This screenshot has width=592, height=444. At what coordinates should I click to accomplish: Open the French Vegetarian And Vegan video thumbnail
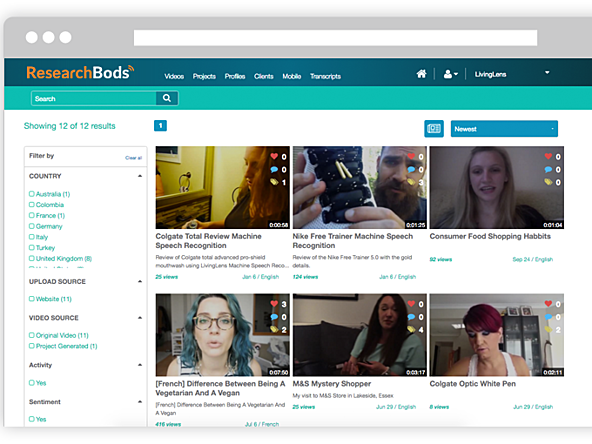point(223,335)
